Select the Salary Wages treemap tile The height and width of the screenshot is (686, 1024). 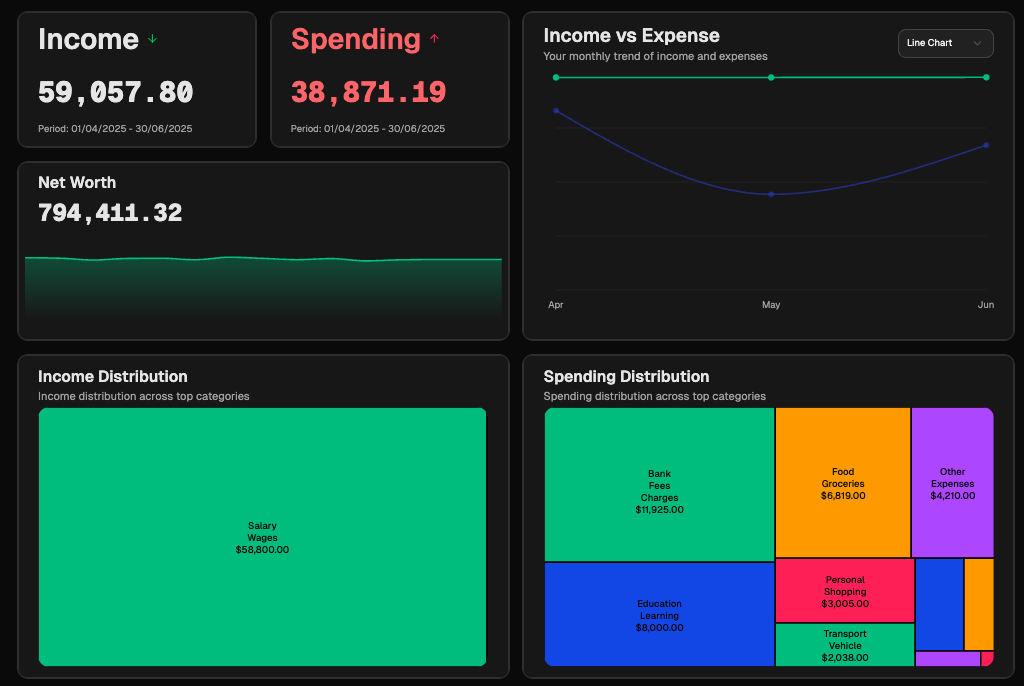262,537
